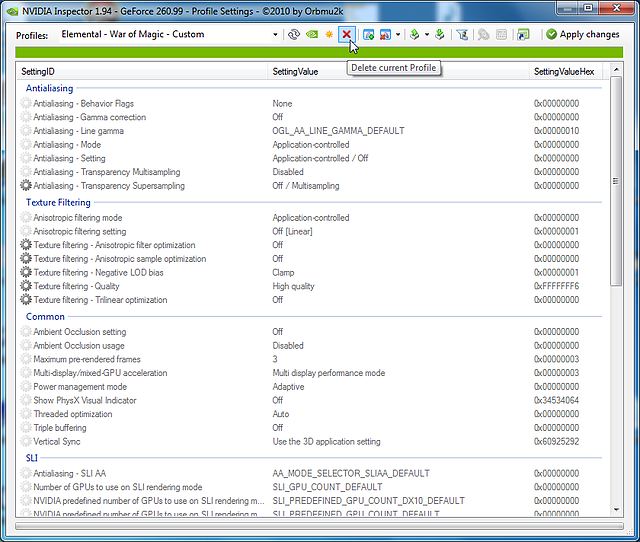
Task: Click the green NVIDIA restore defaults icon
Action: (312, 35)
